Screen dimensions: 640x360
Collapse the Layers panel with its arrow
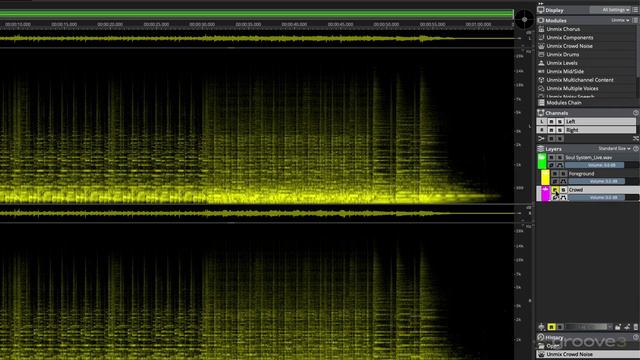point(636,149)
